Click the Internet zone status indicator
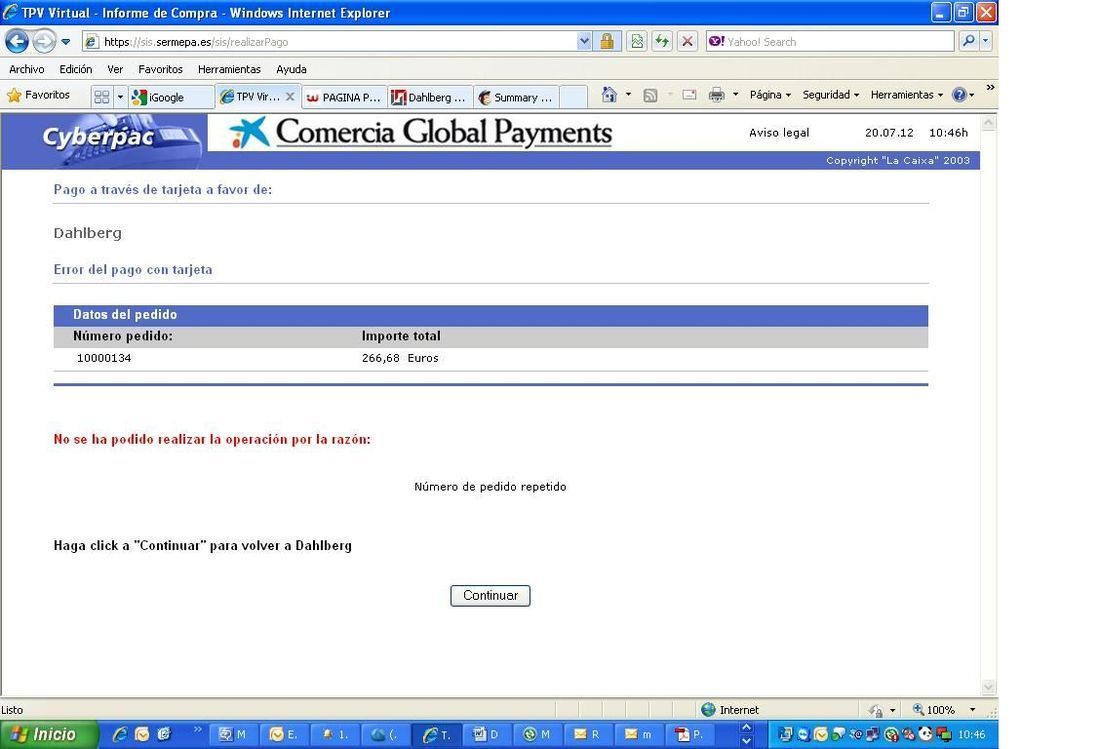 point(730,710)
